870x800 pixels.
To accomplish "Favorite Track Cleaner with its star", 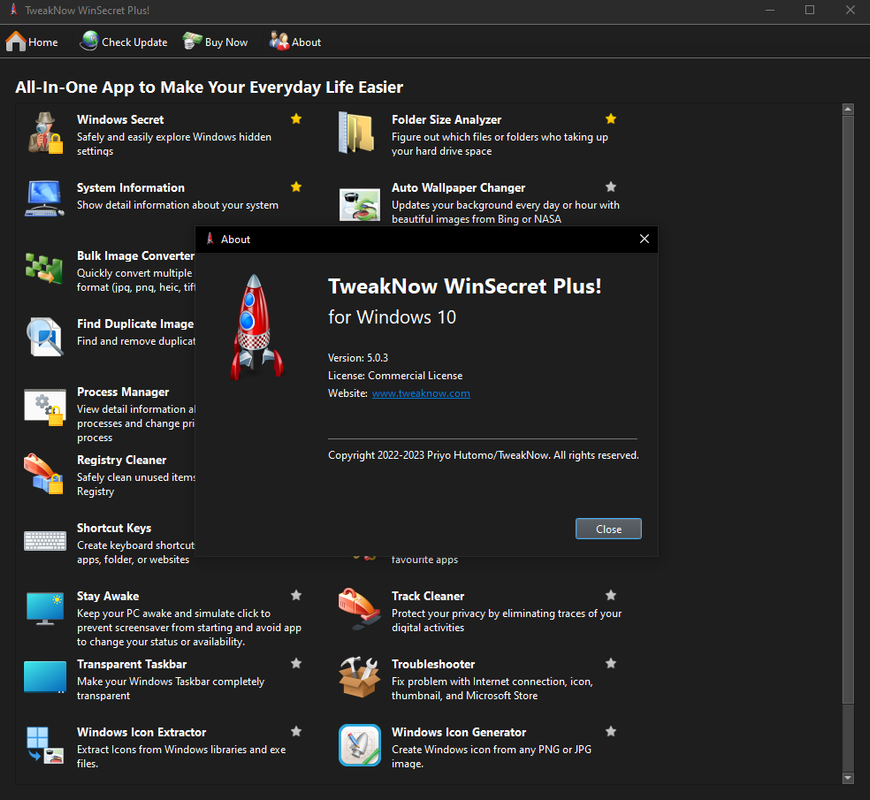I will tap(611, 595).
